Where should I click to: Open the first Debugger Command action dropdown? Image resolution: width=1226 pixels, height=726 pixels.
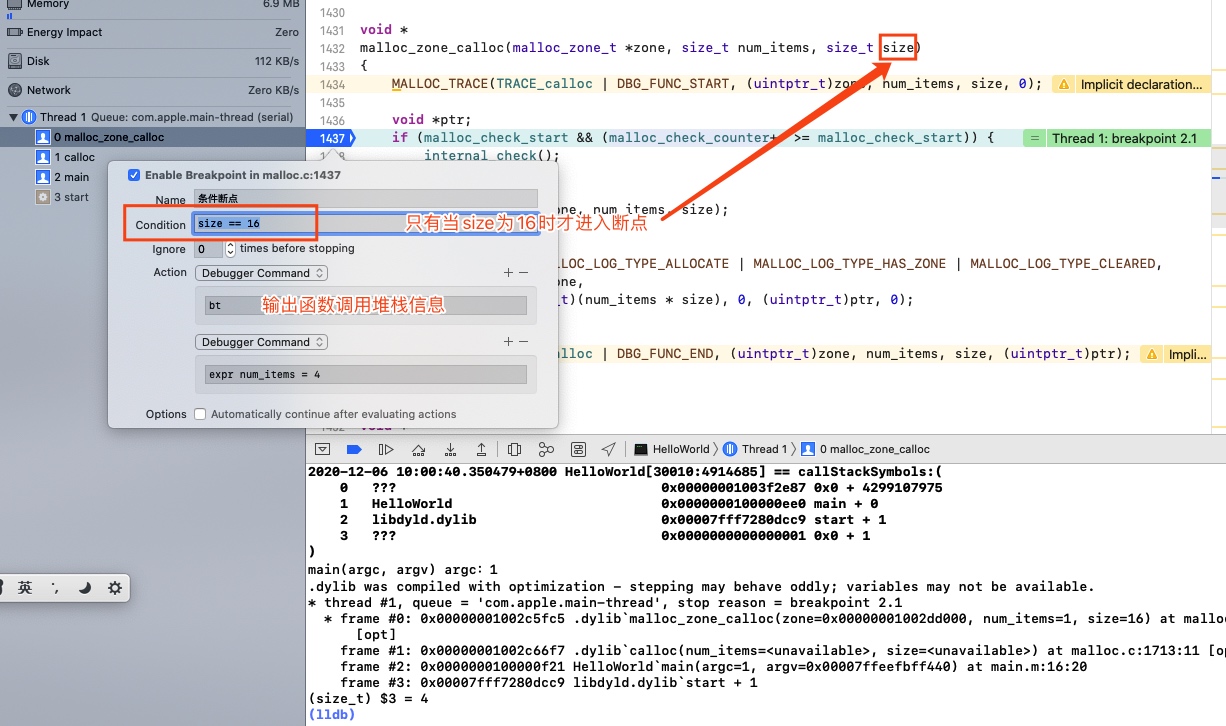coord(261,273)
